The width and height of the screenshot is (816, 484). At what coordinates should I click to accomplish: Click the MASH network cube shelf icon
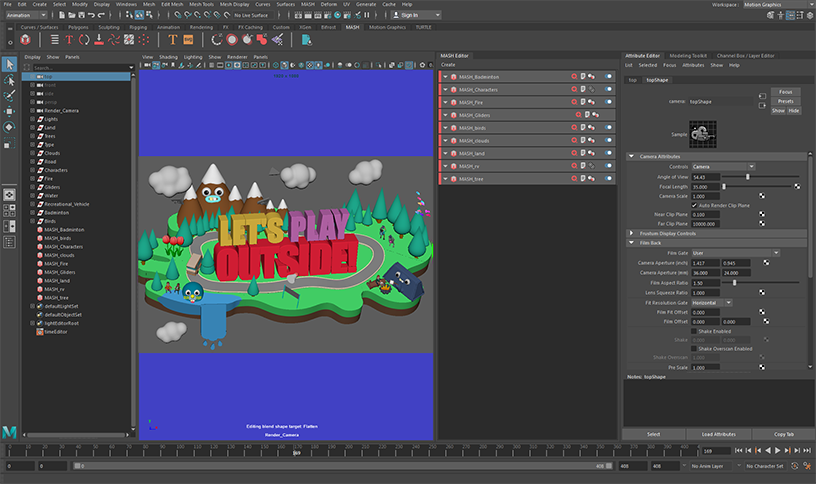24,40
